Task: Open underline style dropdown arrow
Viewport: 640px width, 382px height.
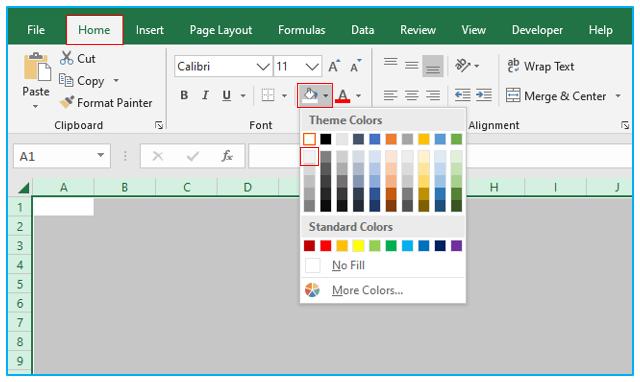Action: pyautogui.click(x=243, y=96)
